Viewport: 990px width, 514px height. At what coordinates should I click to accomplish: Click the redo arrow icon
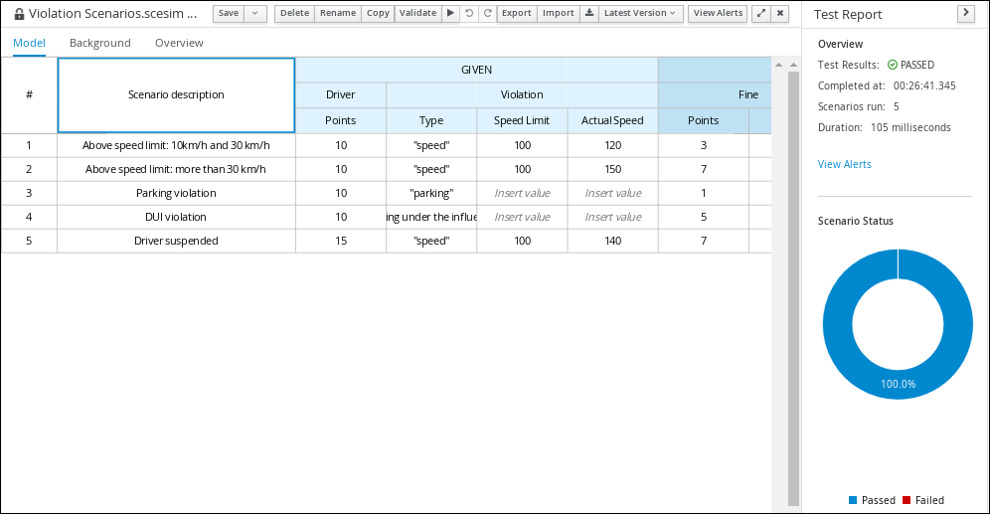click(x=487, y=14)
